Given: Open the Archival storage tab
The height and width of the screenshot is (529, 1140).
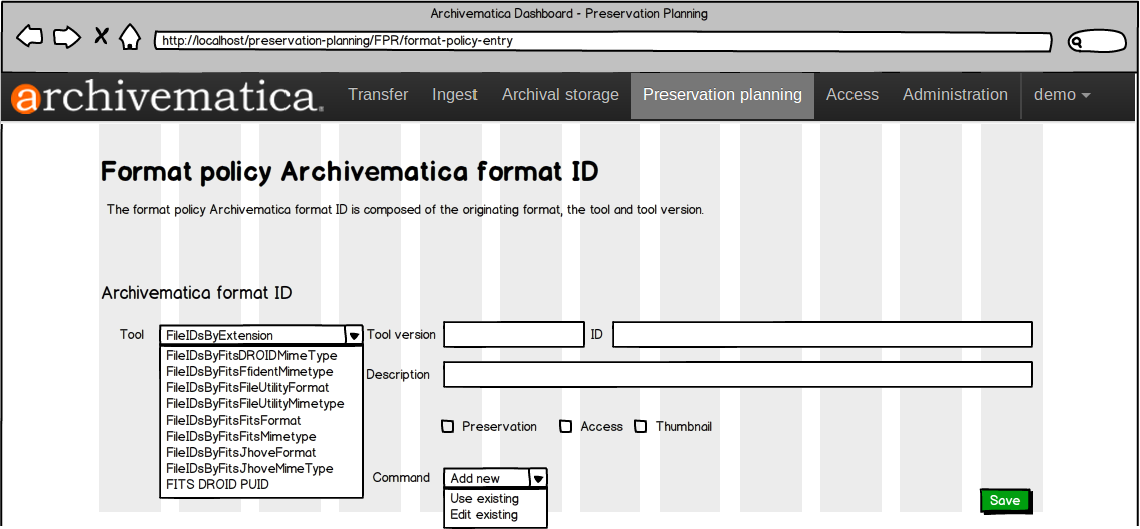Looking at the screenshot, I should (x=560, y=95).
